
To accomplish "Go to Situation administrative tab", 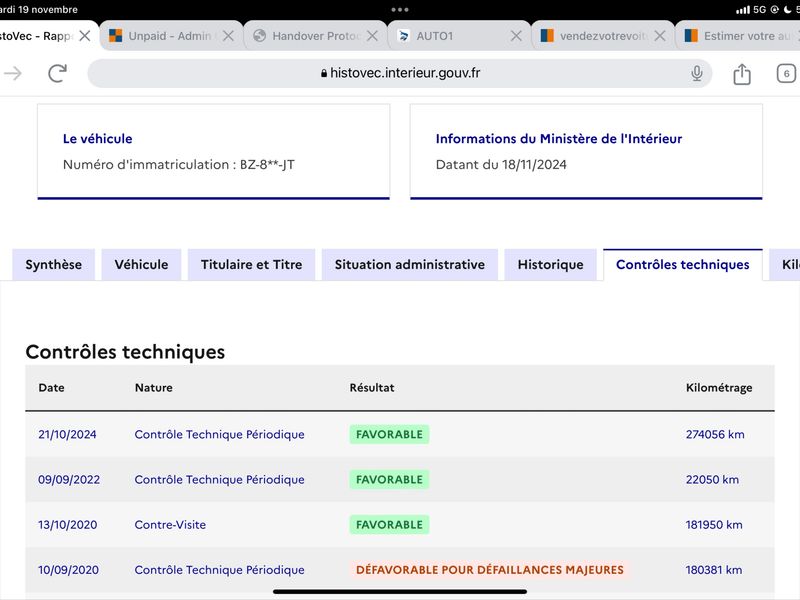I will tap(410, 265).
